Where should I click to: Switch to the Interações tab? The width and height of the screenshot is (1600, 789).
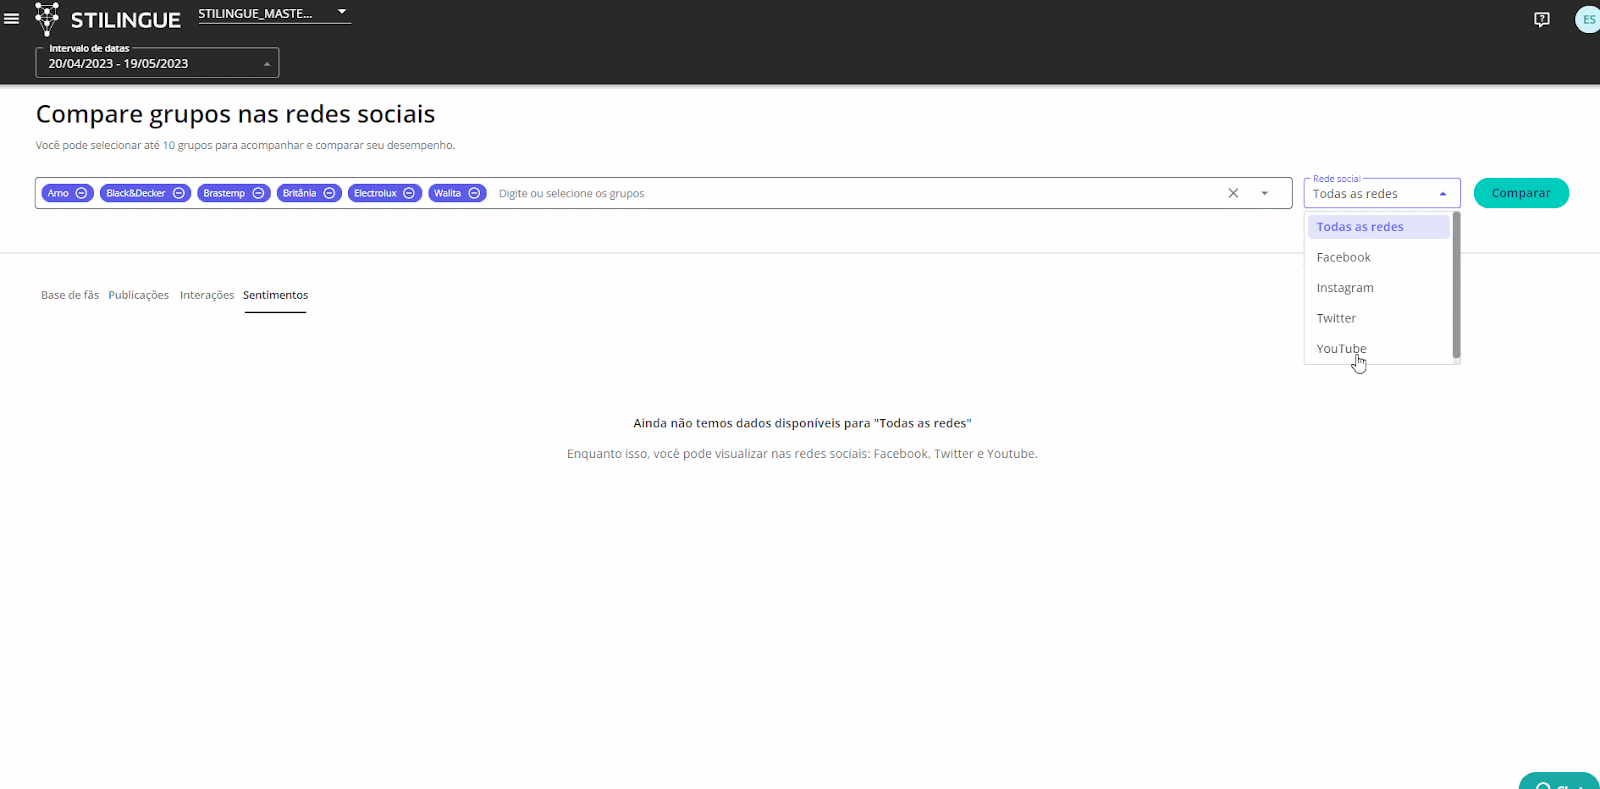pos(207,295)
